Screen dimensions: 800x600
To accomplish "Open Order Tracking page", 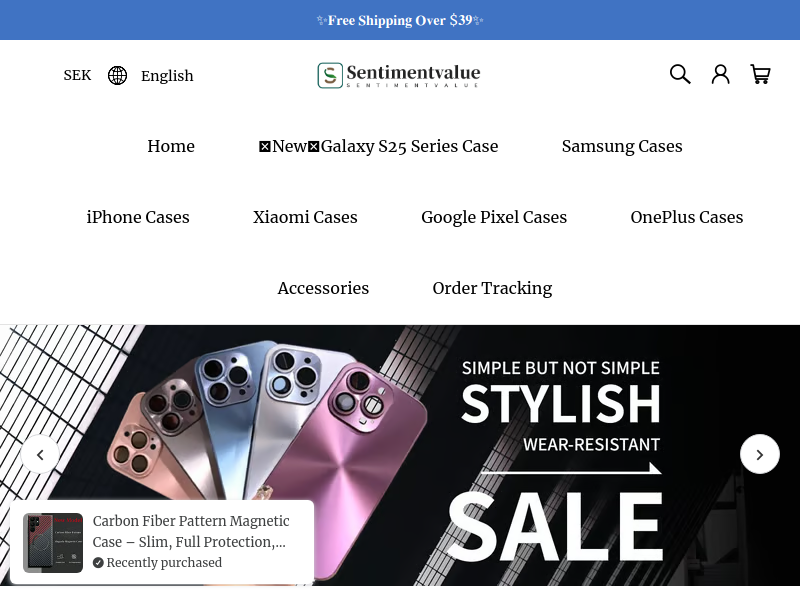I will [492, 288].
